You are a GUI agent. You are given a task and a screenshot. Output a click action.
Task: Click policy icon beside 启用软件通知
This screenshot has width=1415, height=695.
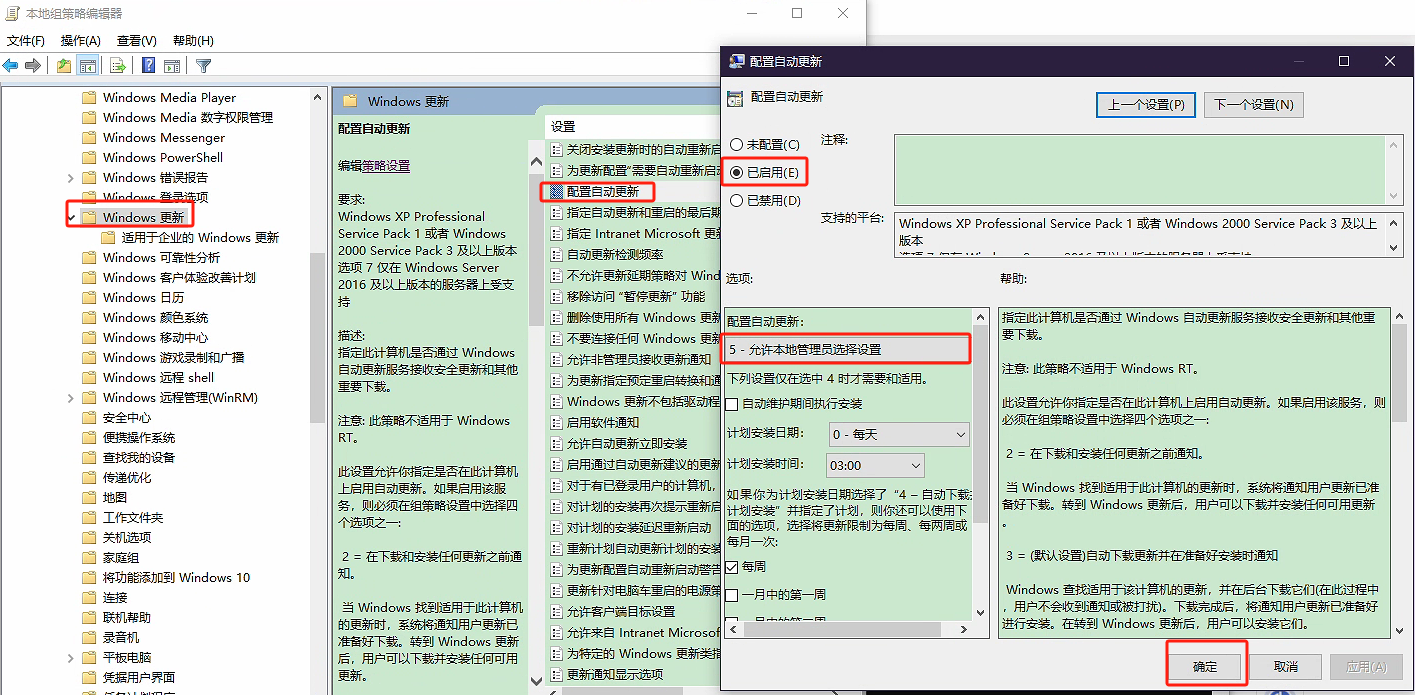click(557, 422)
